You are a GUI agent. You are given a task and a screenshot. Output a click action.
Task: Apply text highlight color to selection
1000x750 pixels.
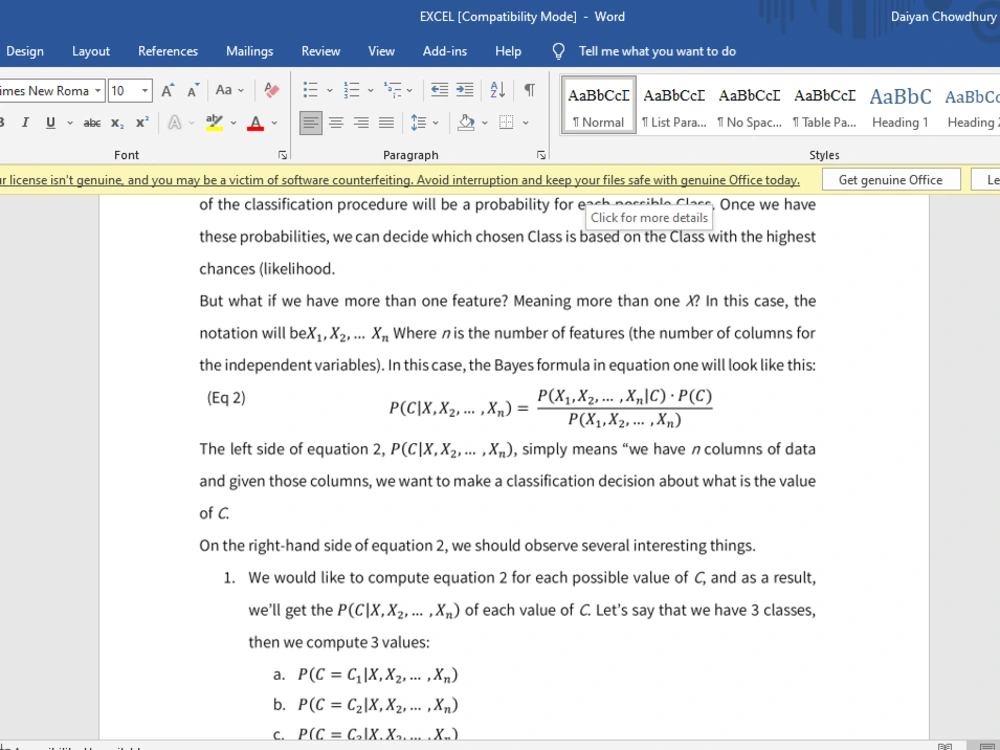point(214,121)
